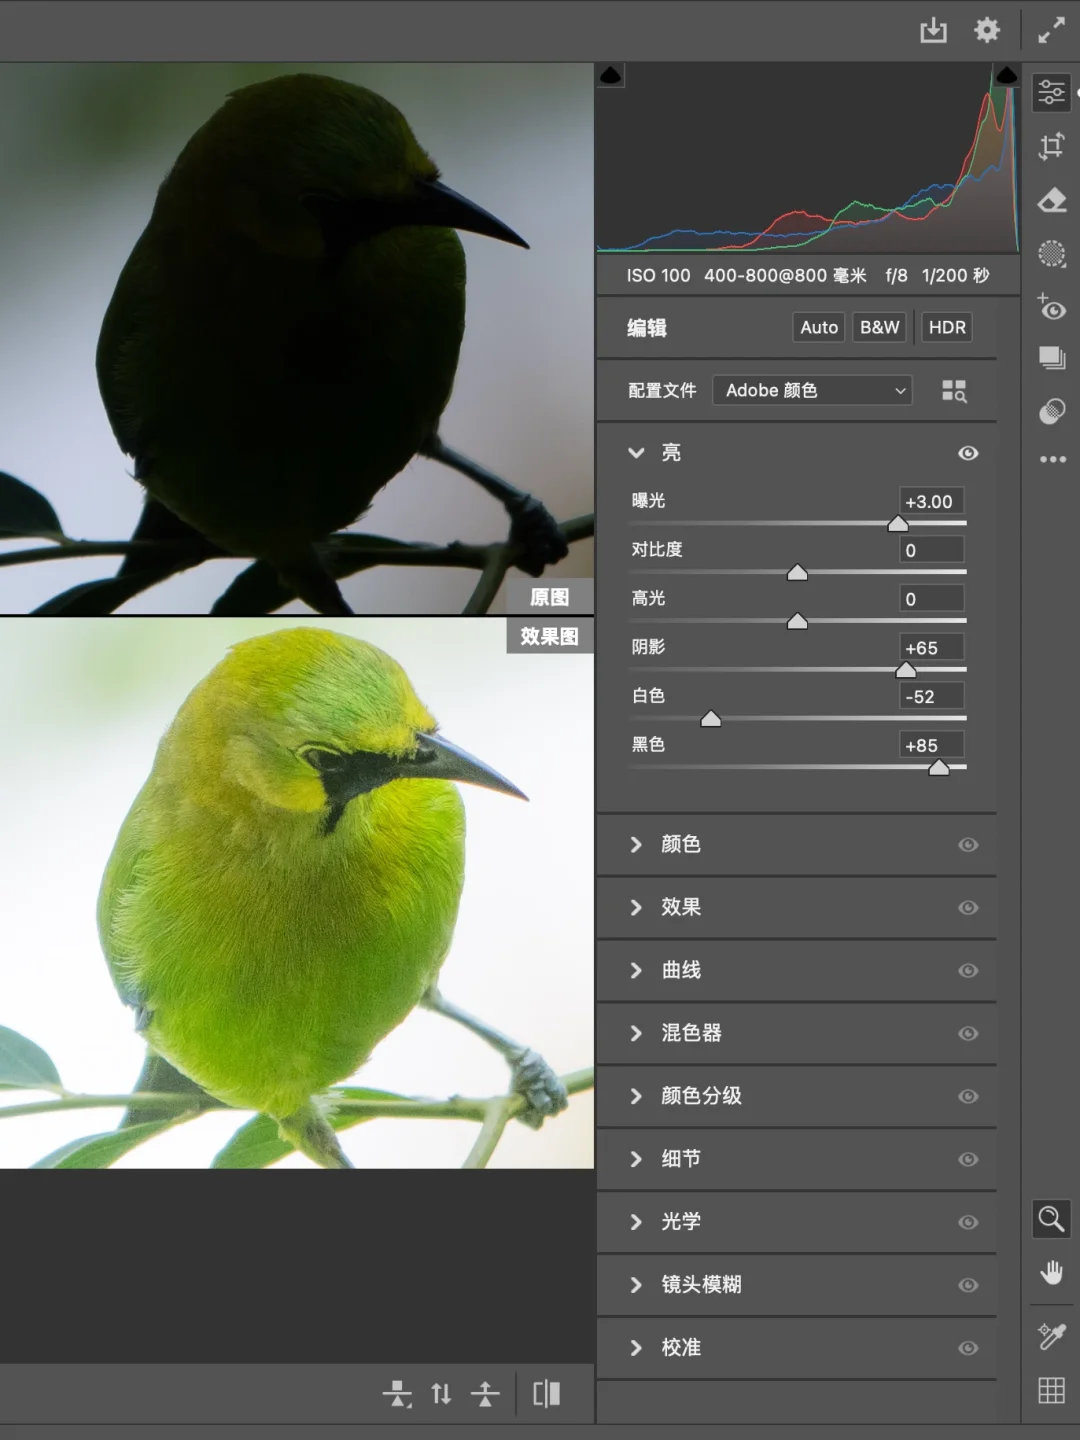Open the Masking tool
Screen dimensions: 1080x1440
click(x=1051, y=254)
